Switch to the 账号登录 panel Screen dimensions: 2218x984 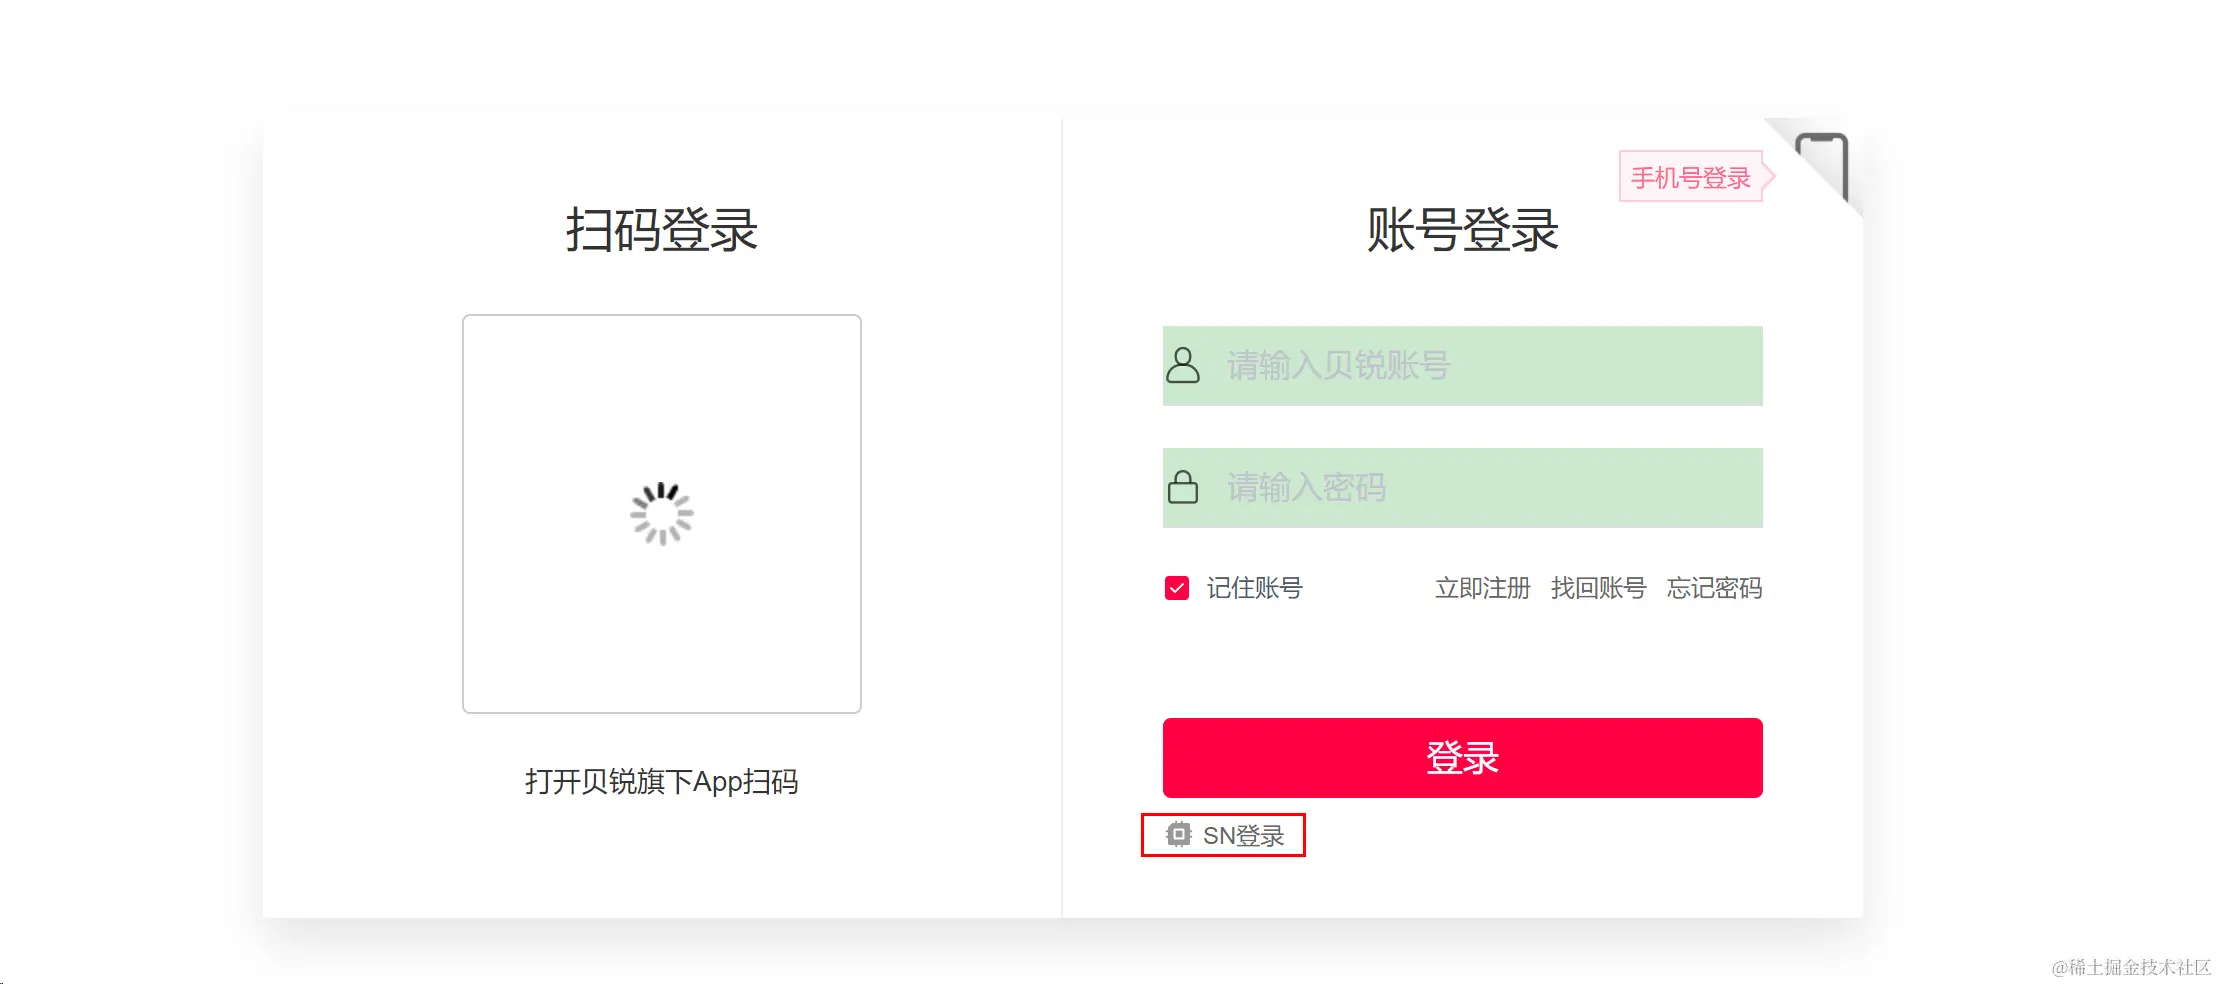[1462, 230]
